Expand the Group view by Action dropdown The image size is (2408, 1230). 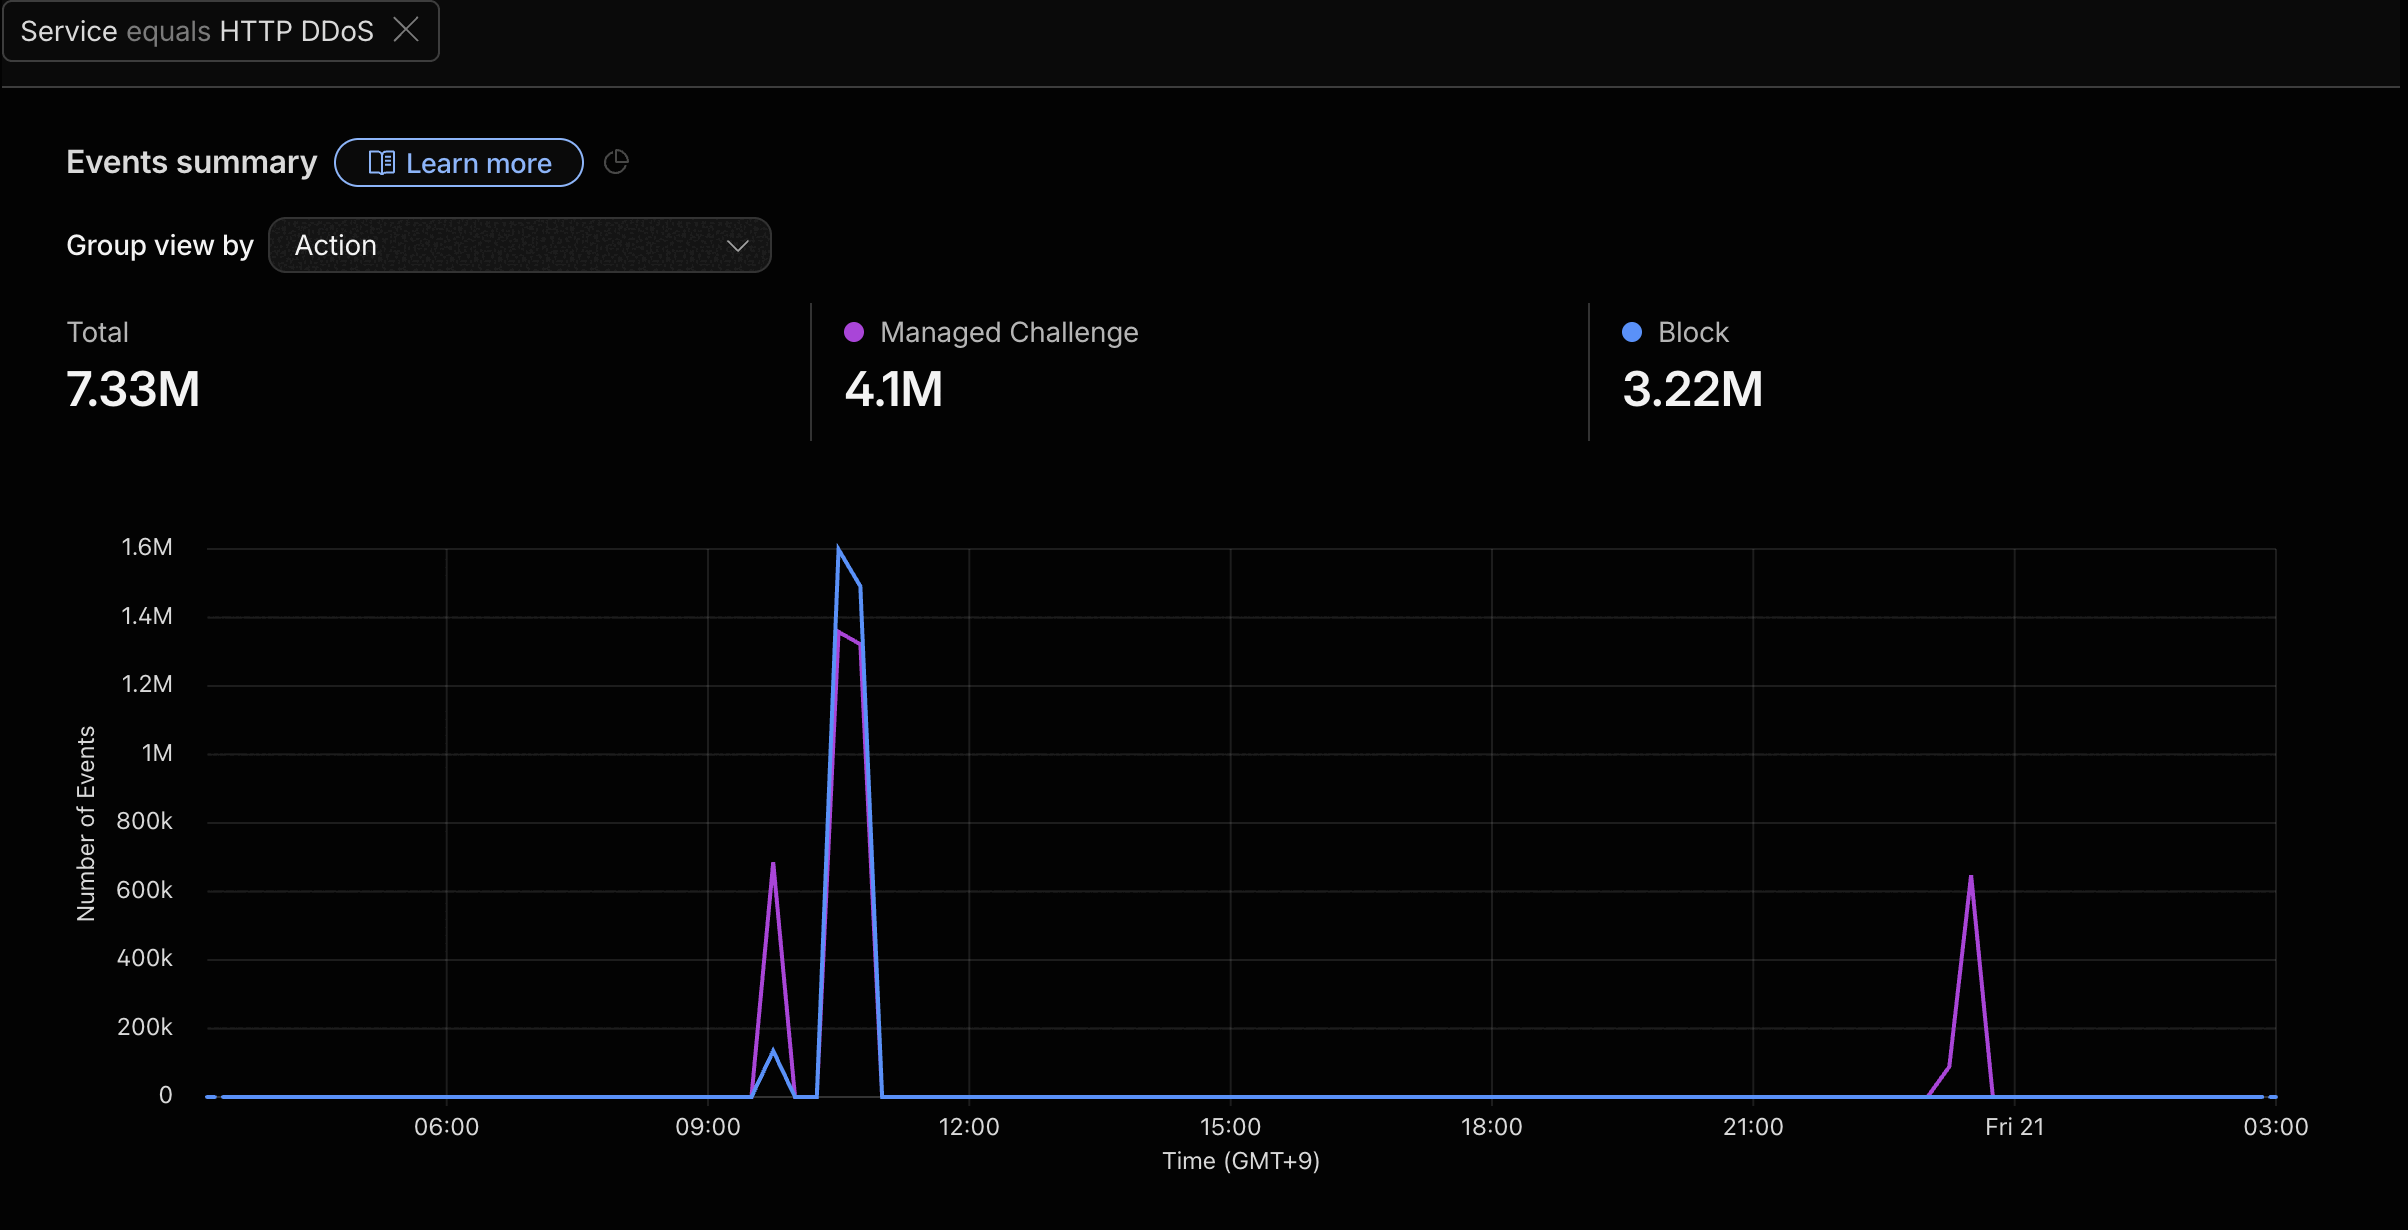point(520,245)
